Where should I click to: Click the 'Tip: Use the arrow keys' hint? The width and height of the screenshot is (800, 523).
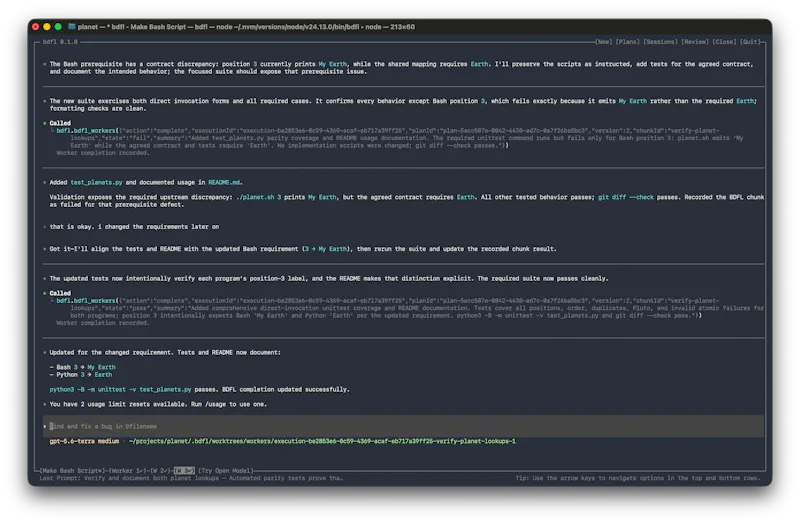click(x=638, y=478)
